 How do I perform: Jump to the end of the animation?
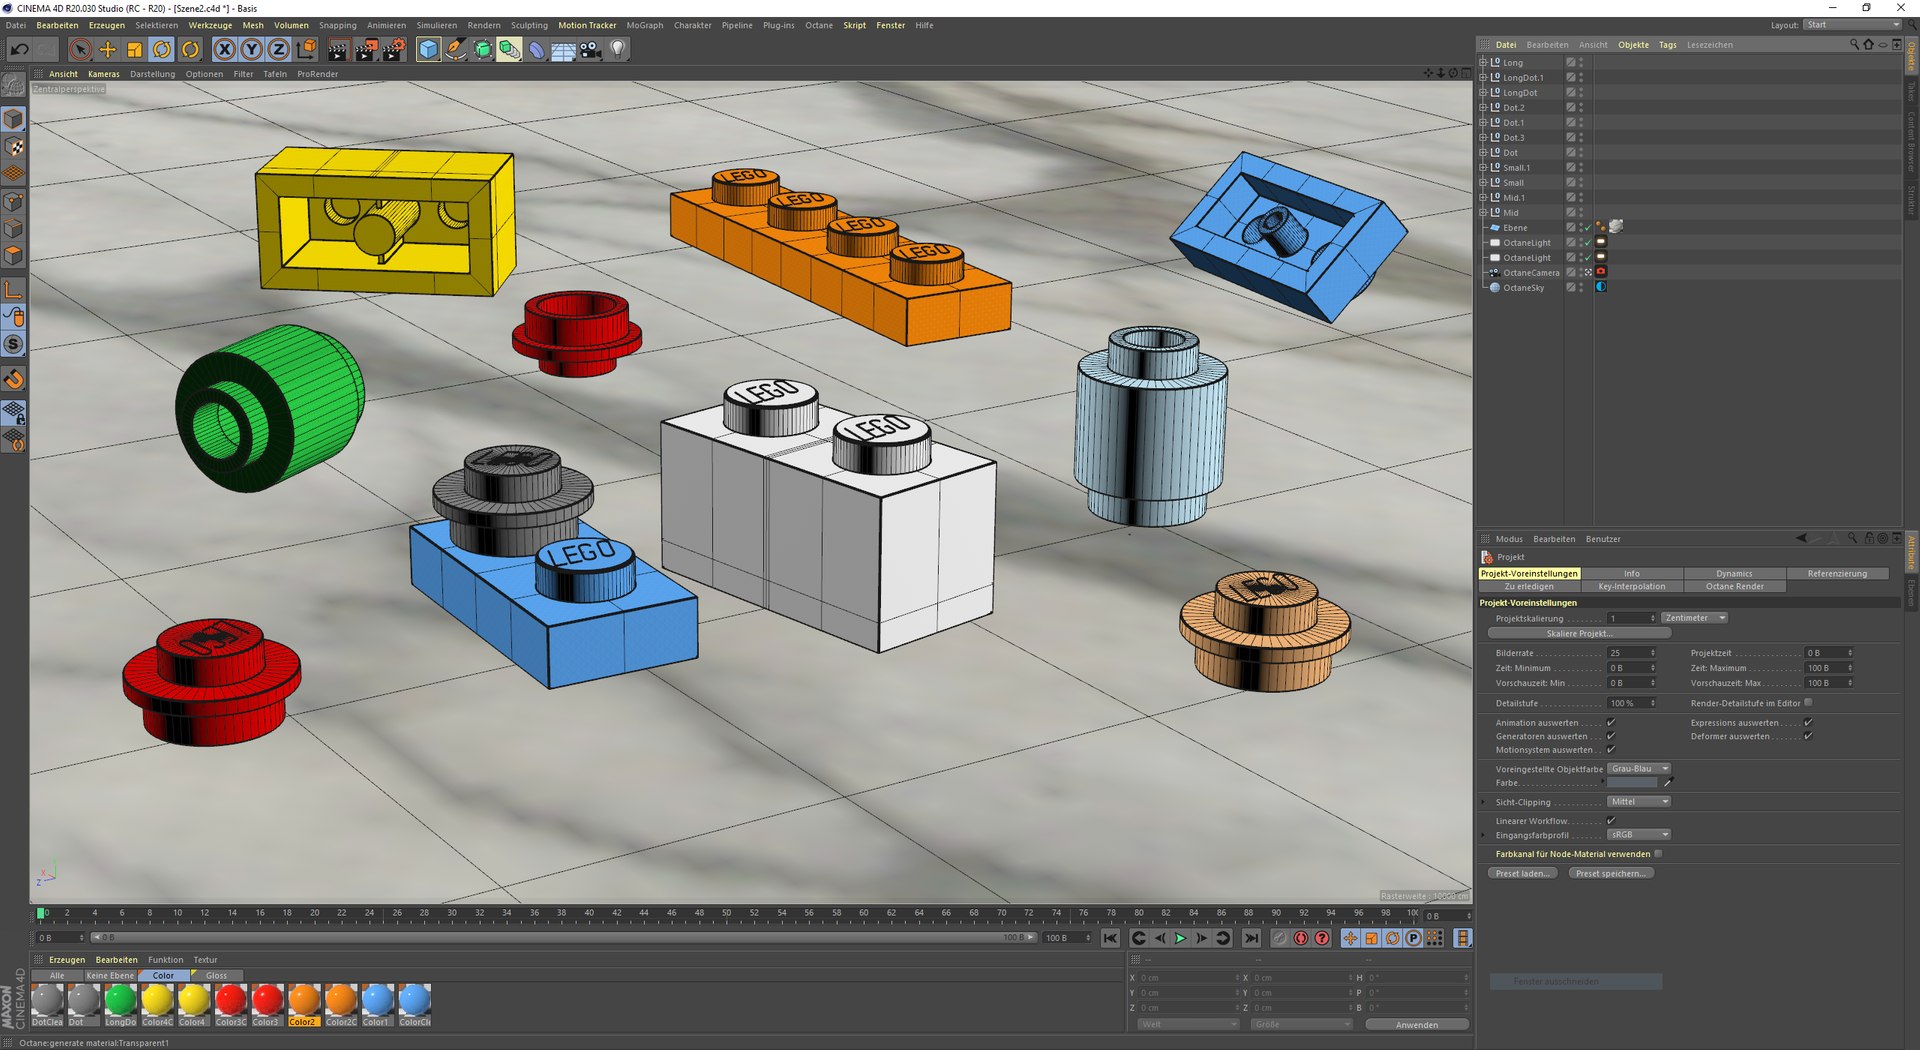(1251, 938)
